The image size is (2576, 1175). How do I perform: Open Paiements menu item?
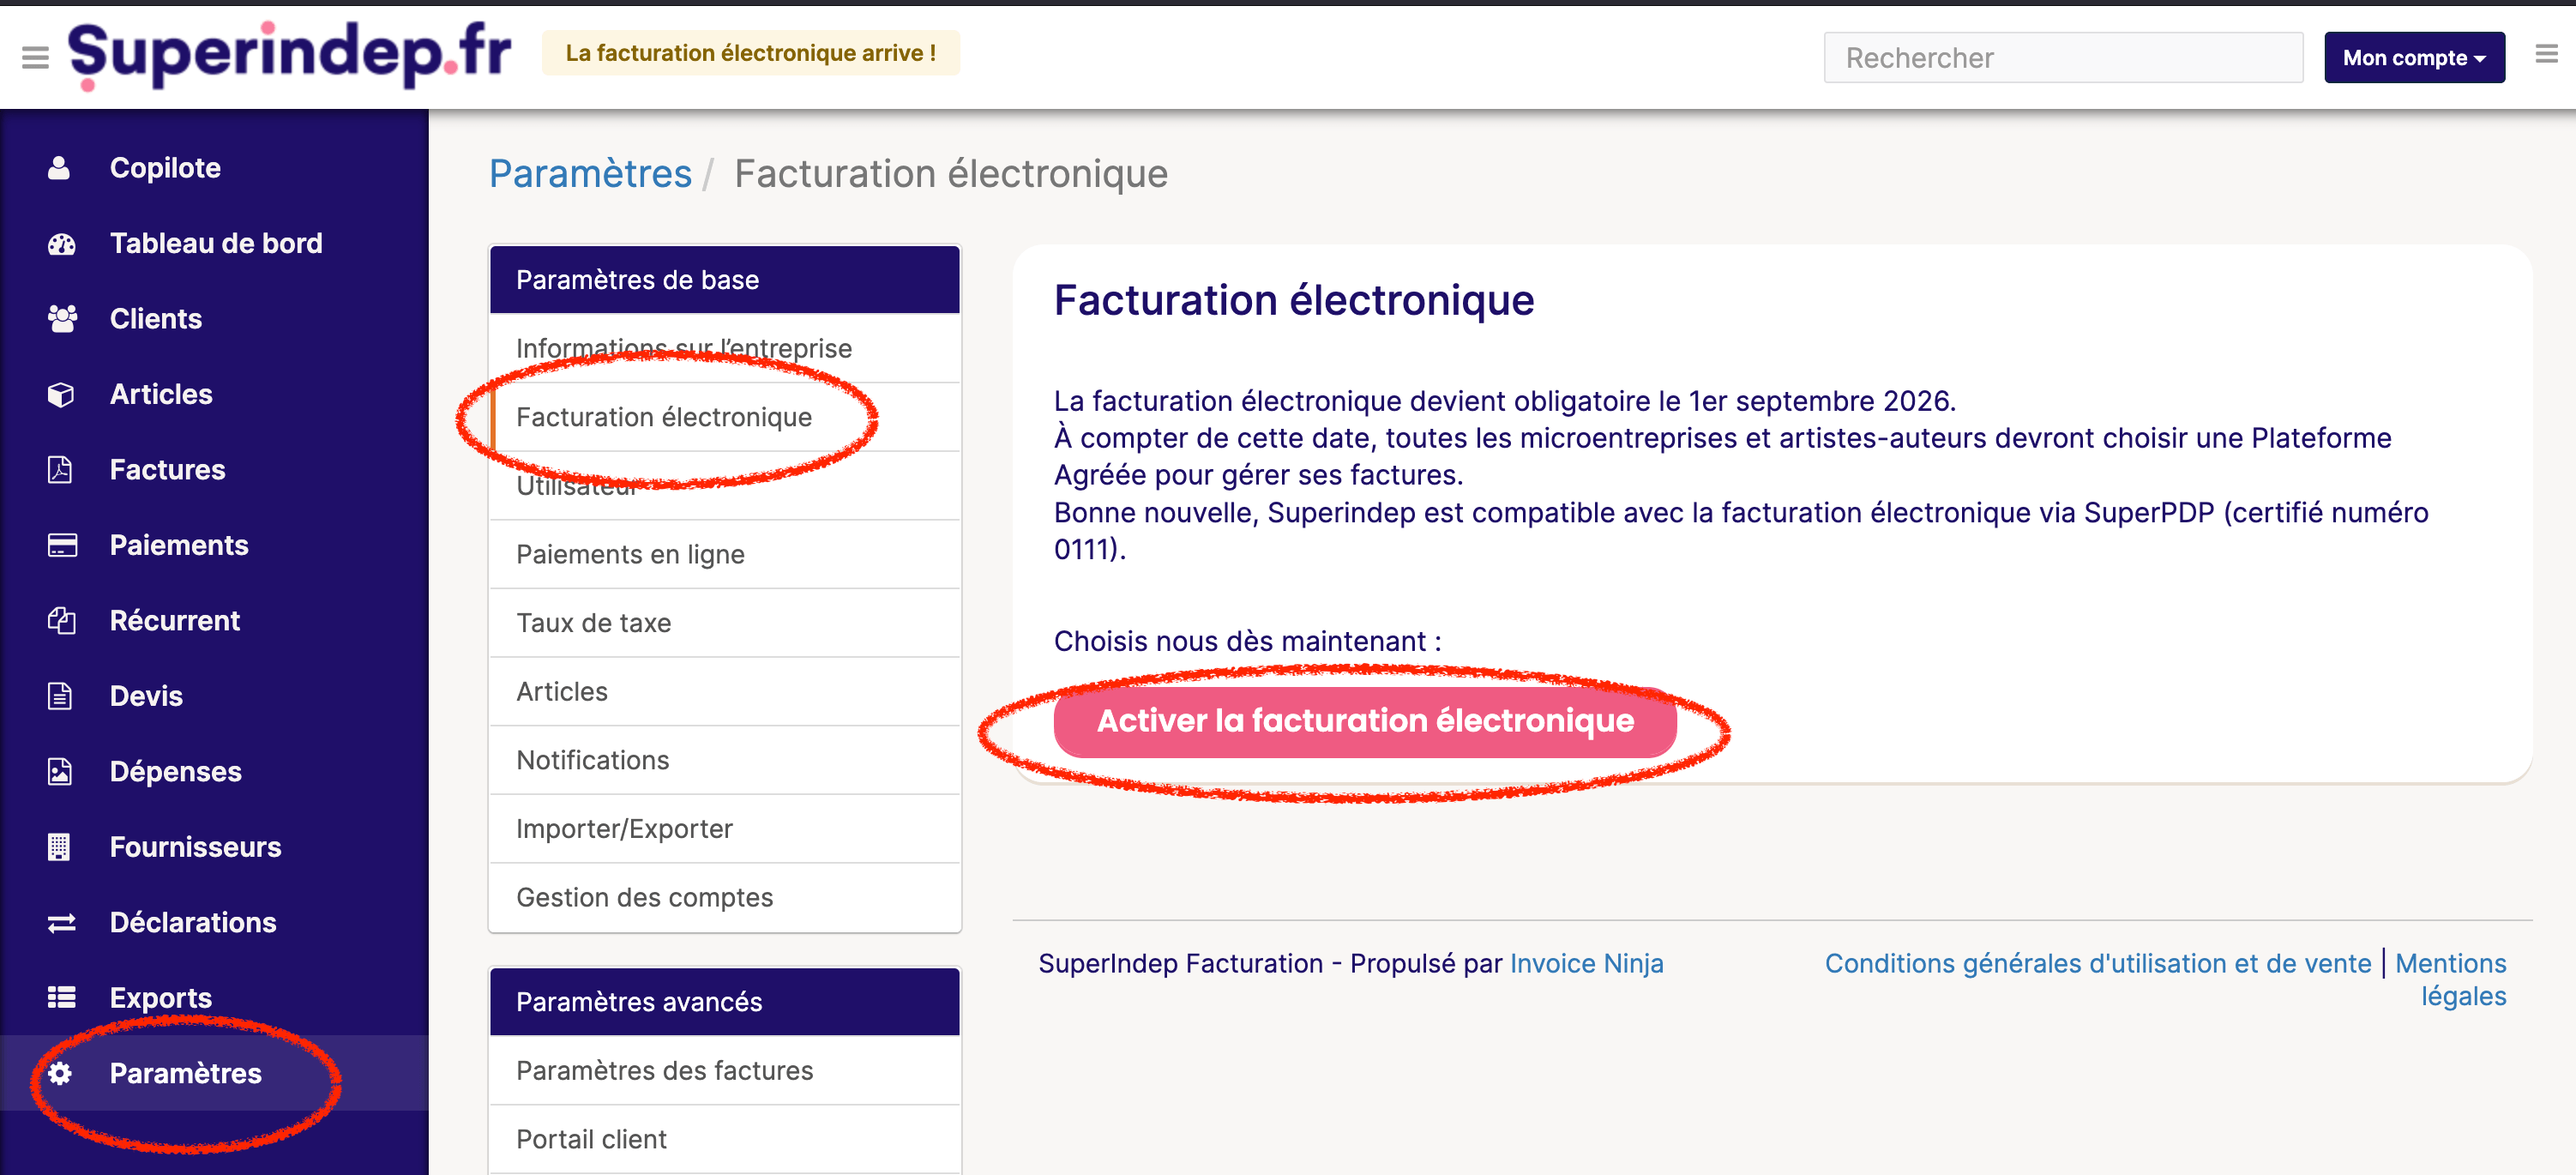214,545
